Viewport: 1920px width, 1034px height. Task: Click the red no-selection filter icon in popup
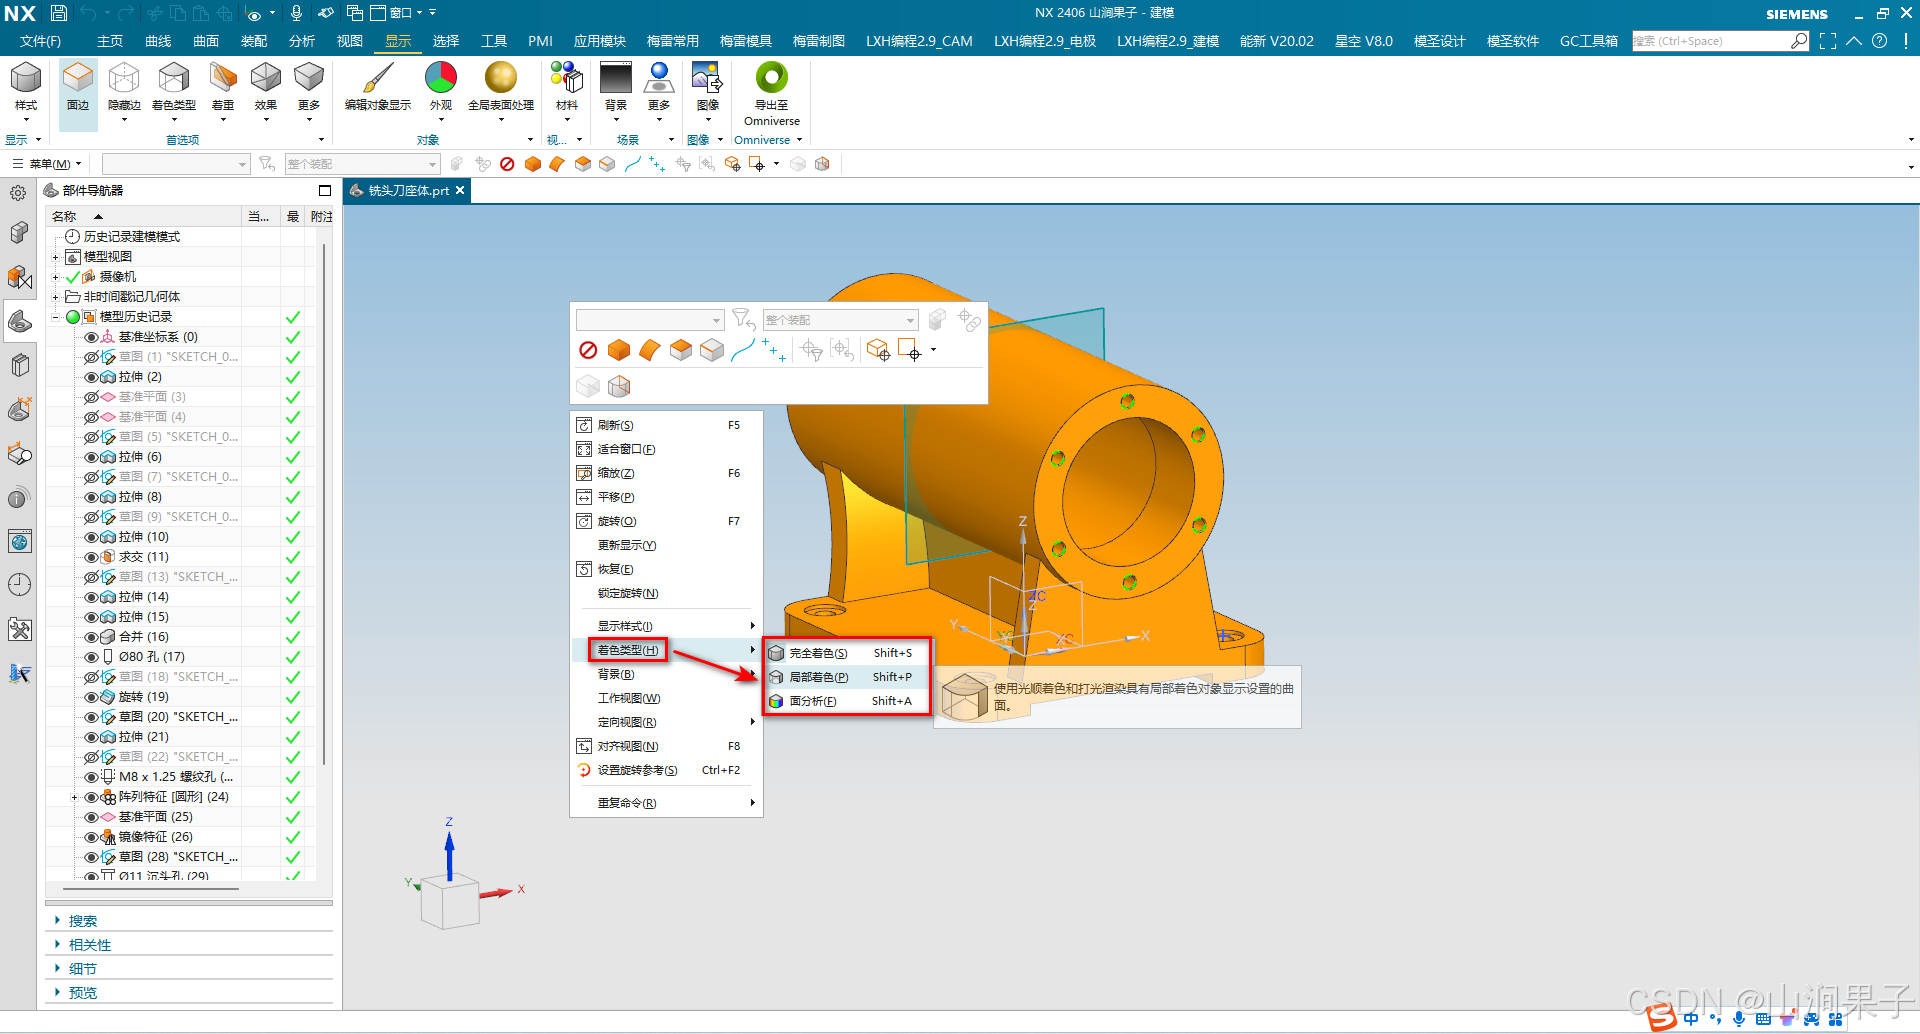coord(588,350)
